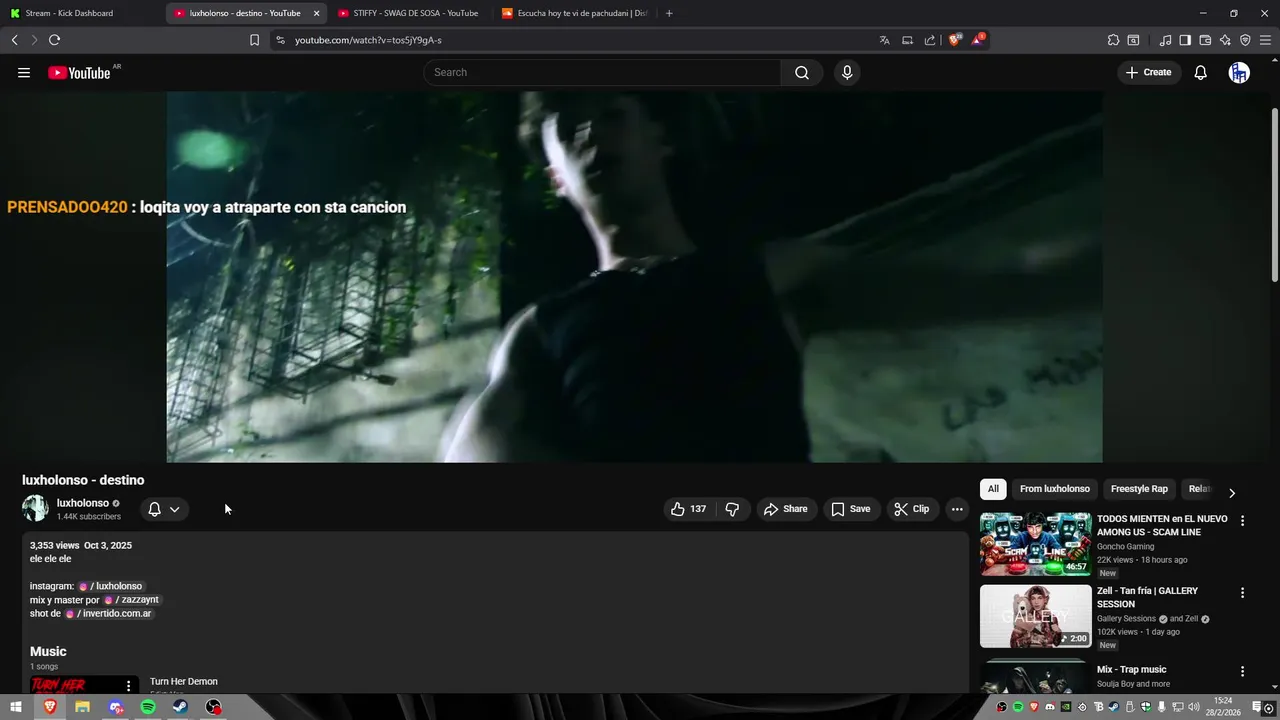Open Discord from the taskbar
This screenshot has height=720, width=1280.
(116, 707)
